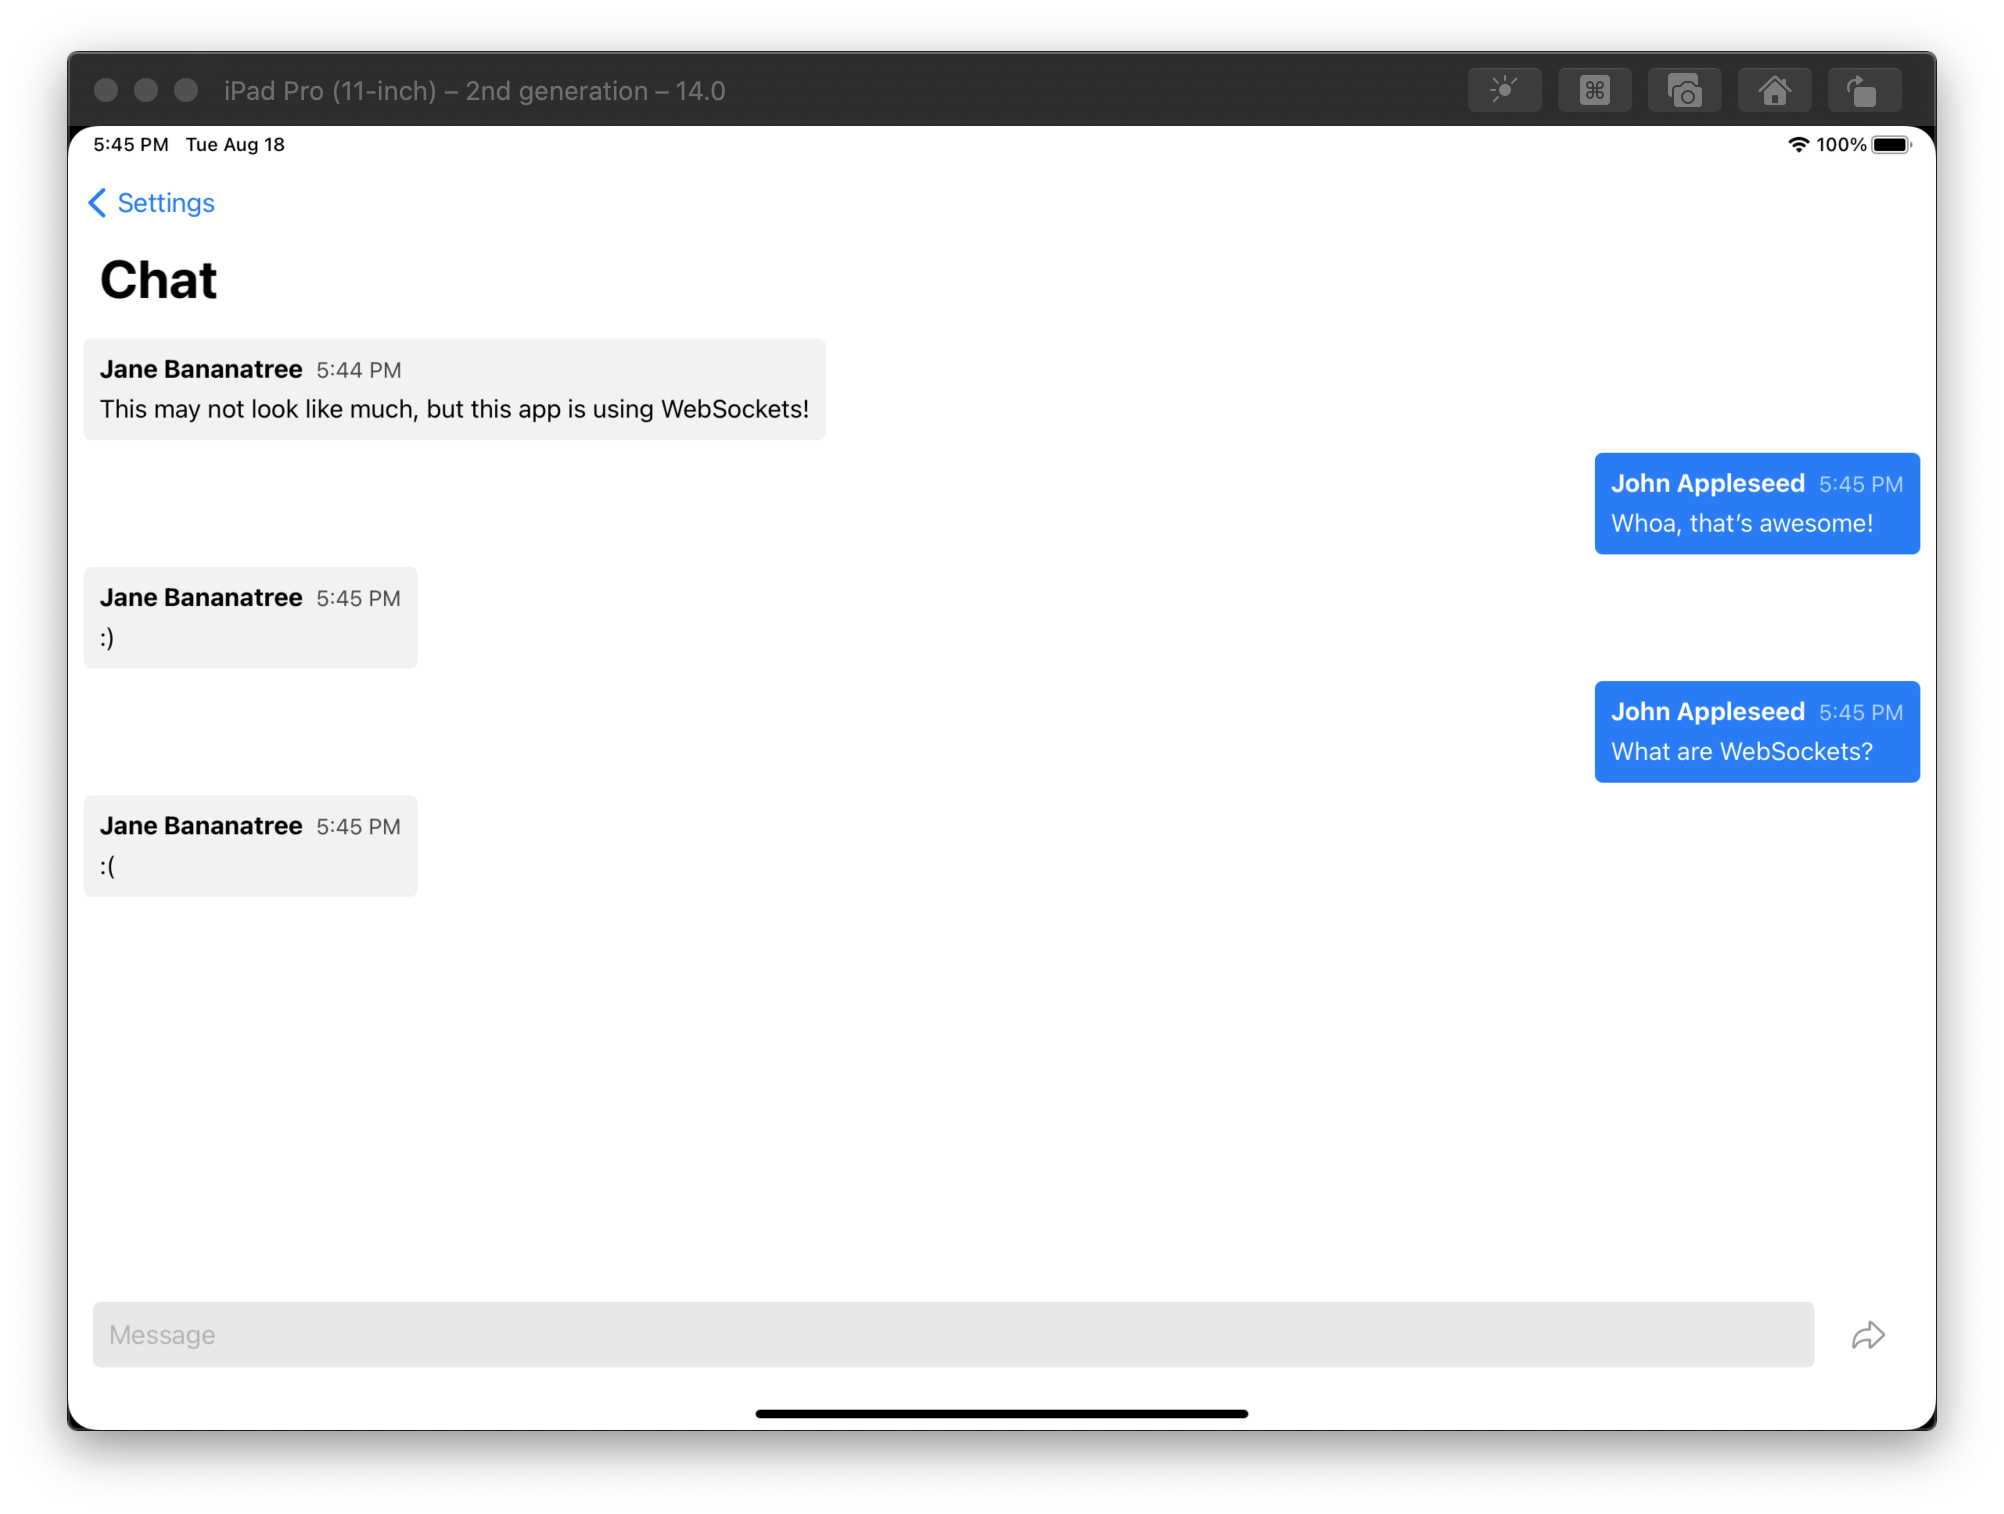Tap Jane's WebSockets announcement message bubble

454,390
